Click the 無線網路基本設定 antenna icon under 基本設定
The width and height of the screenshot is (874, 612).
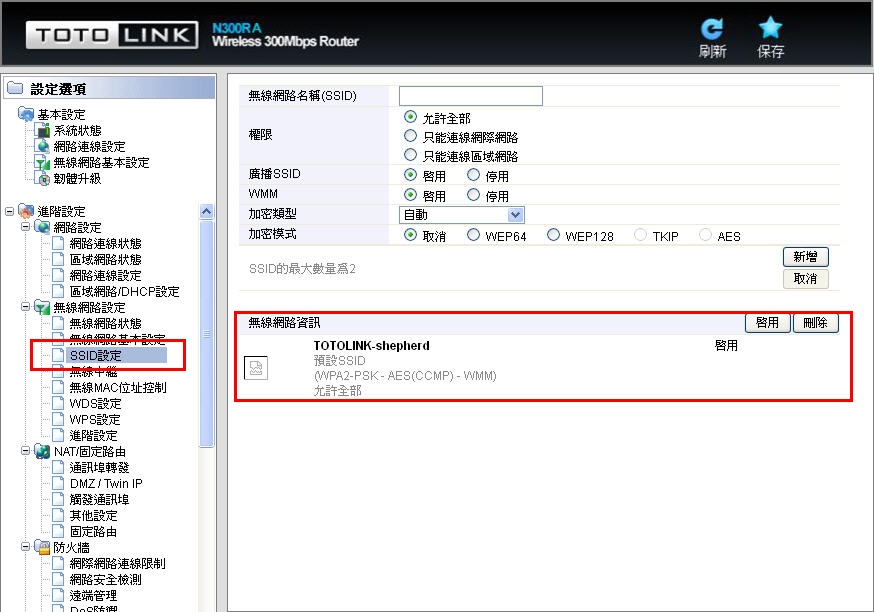click(42, 163)
